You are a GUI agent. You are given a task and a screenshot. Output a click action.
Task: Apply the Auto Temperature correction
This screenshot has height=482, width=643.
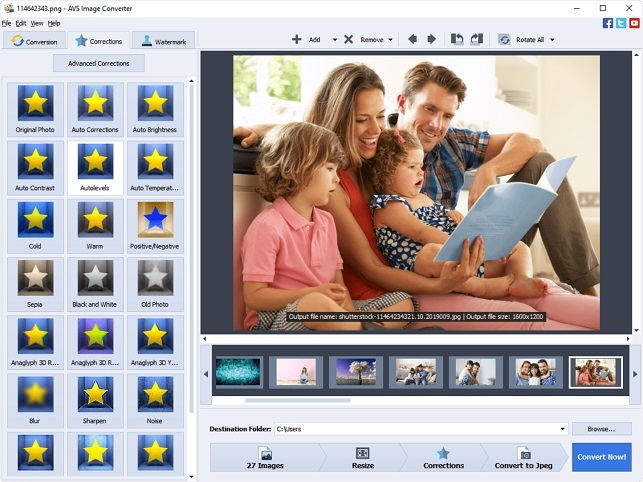tap(155, 168)
